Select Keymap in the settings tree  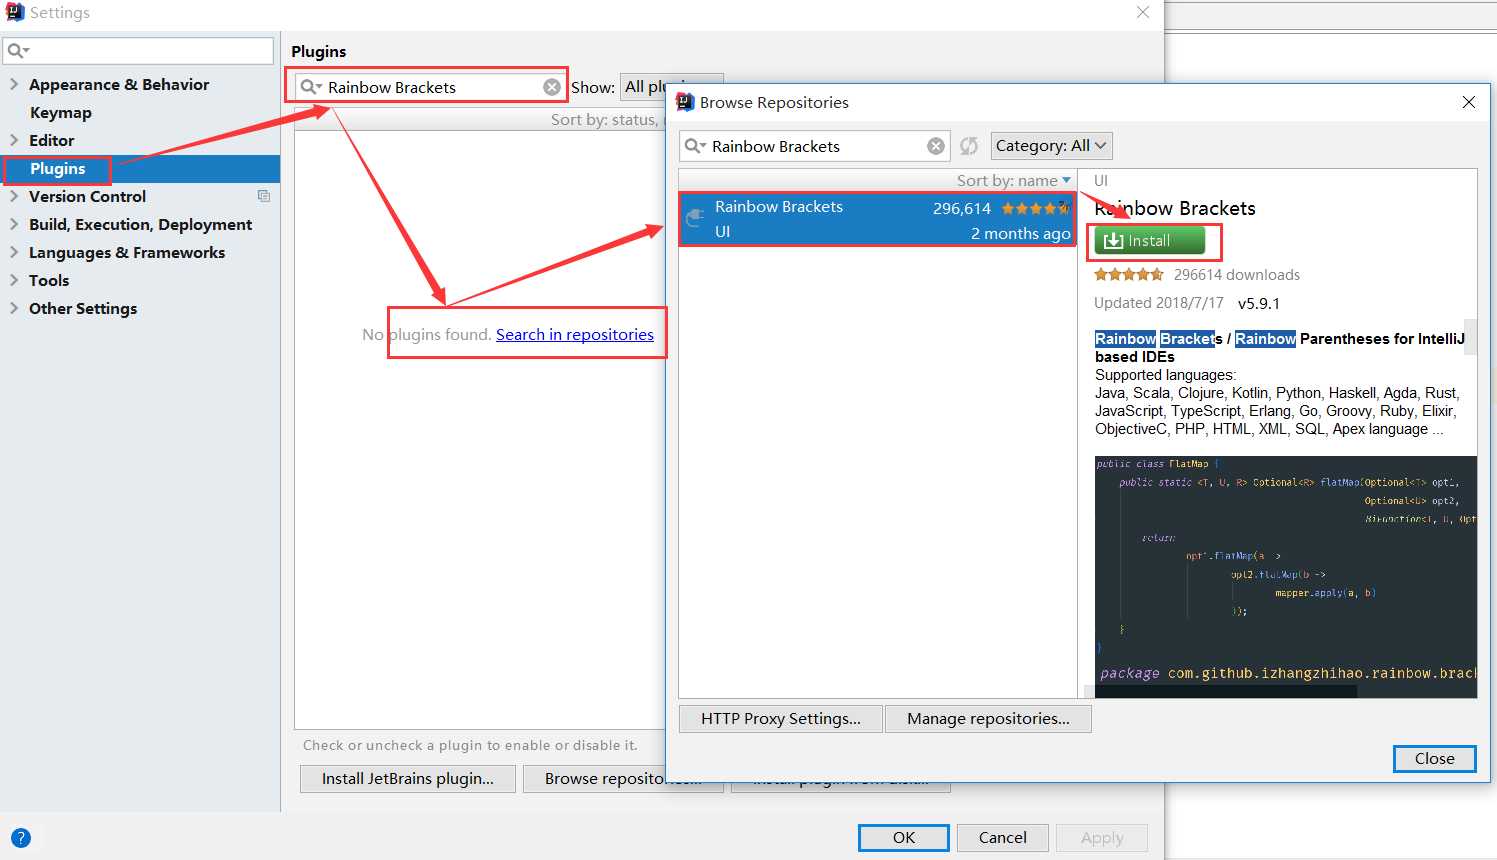coord(61,112)
